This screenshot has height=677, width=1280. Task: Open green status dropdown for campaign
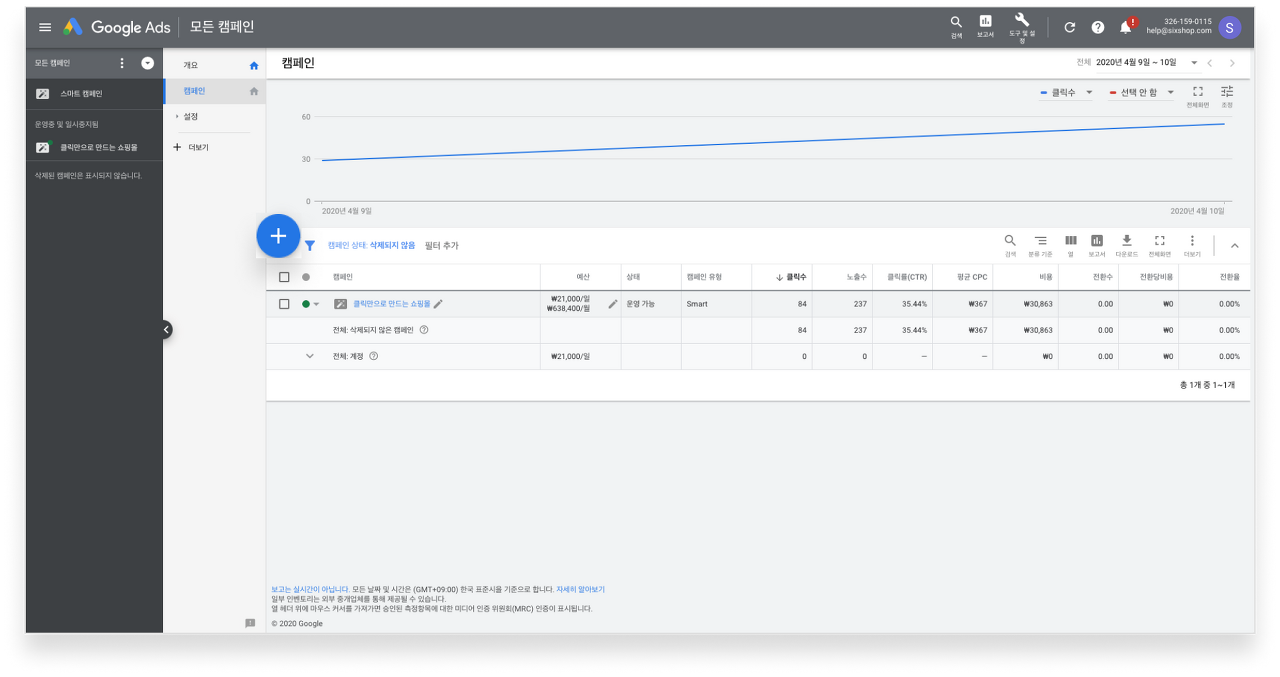tap(311, 304)
